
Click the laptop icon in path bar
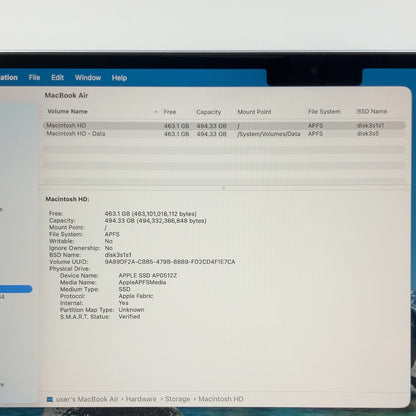pyautogui.click(x=50, y=399)
